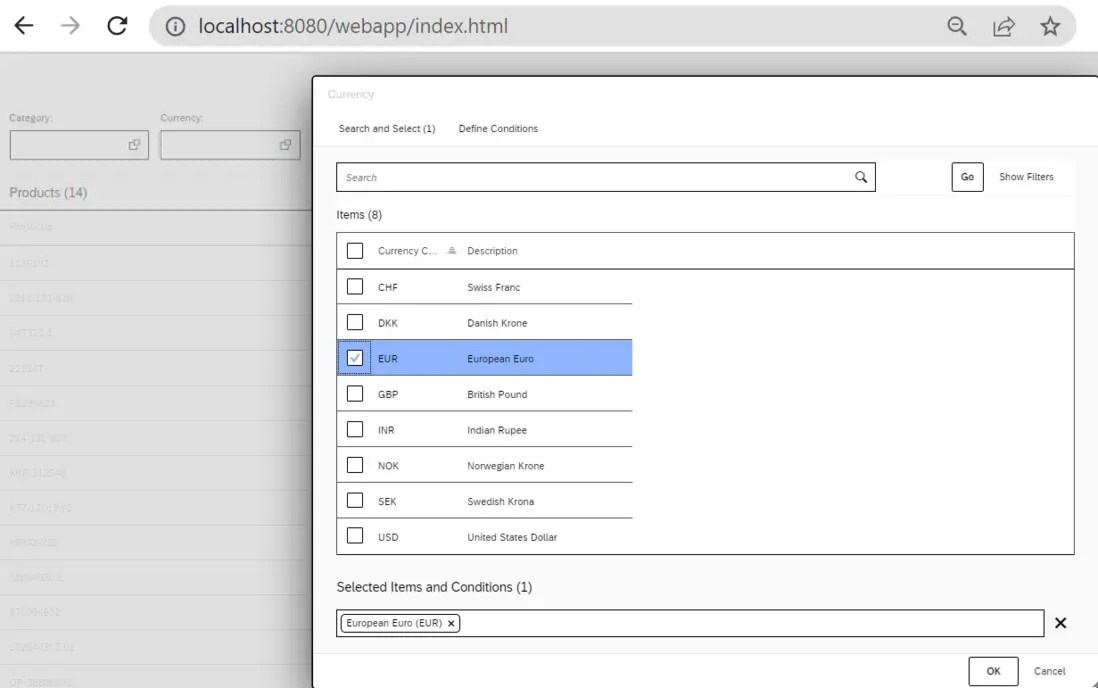Select all currencies with the header checkbox
Image resolution: width=1098 pixels, height=688 pixels.
[x=355, y=250]
